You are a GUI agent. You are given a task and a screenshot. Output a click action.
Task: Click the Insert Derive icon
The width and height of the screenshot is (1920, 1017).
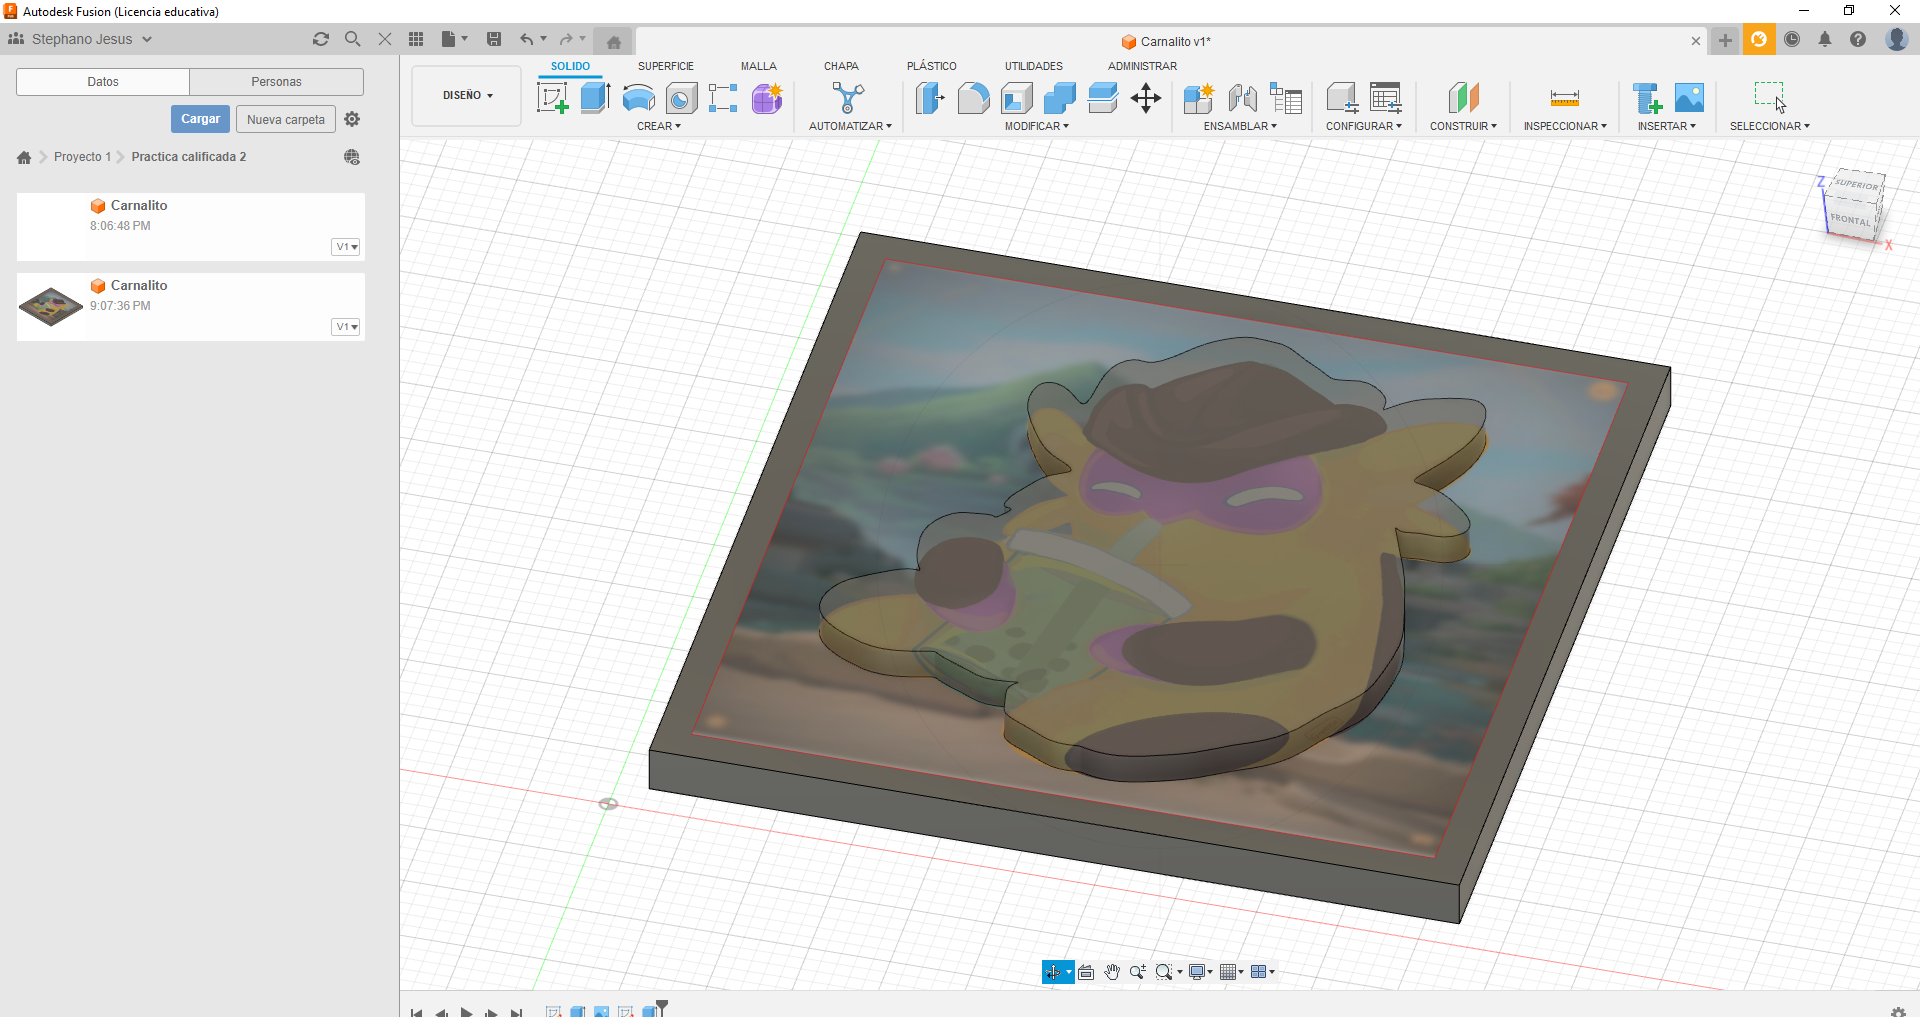coord(1647,98)
